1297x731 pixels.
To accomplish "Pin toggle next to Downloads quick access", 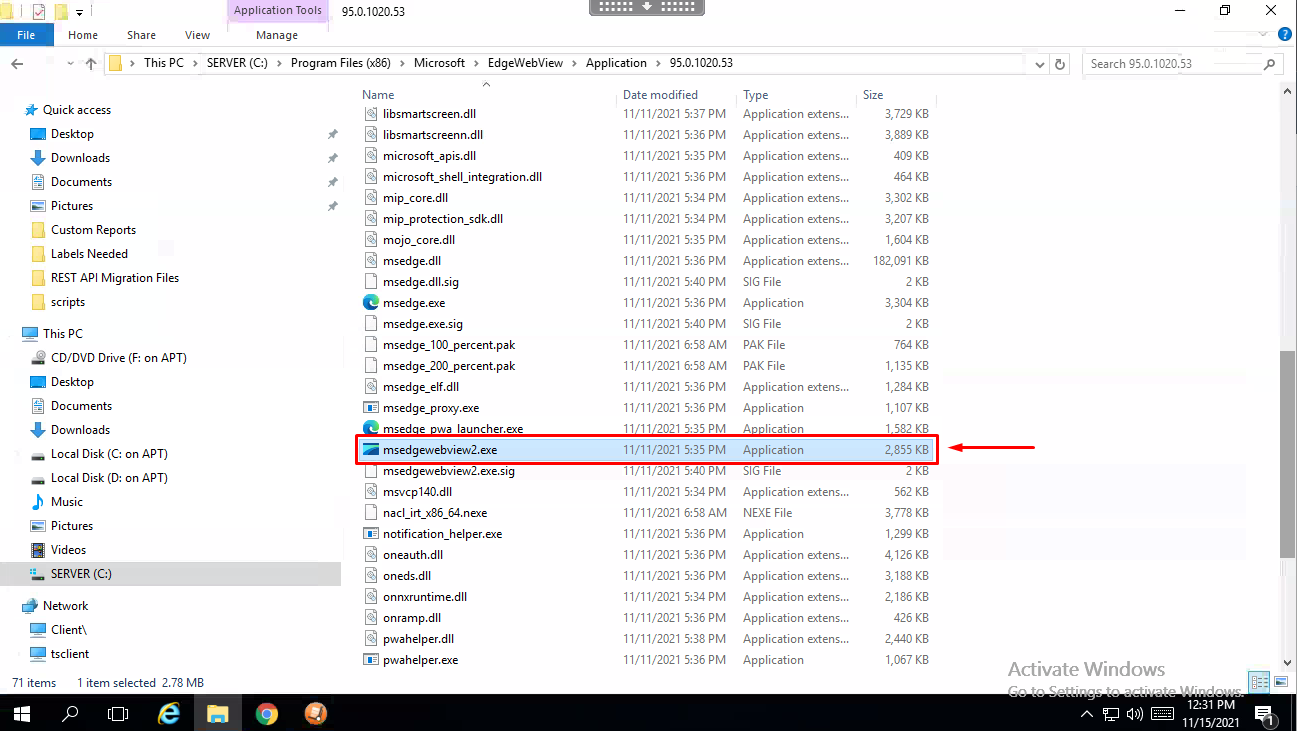I will [332, 158].
